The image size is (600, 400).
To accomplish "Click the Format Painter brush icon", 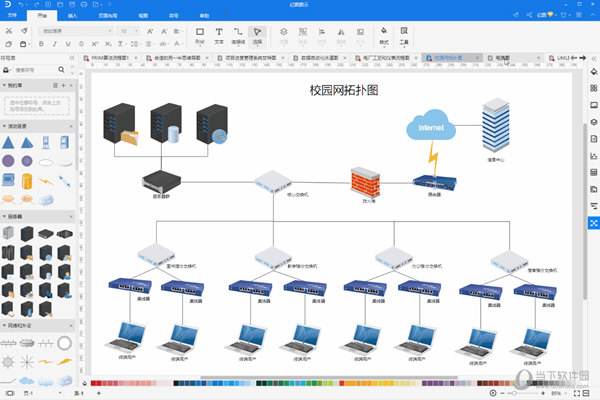I will click(24, 31).
